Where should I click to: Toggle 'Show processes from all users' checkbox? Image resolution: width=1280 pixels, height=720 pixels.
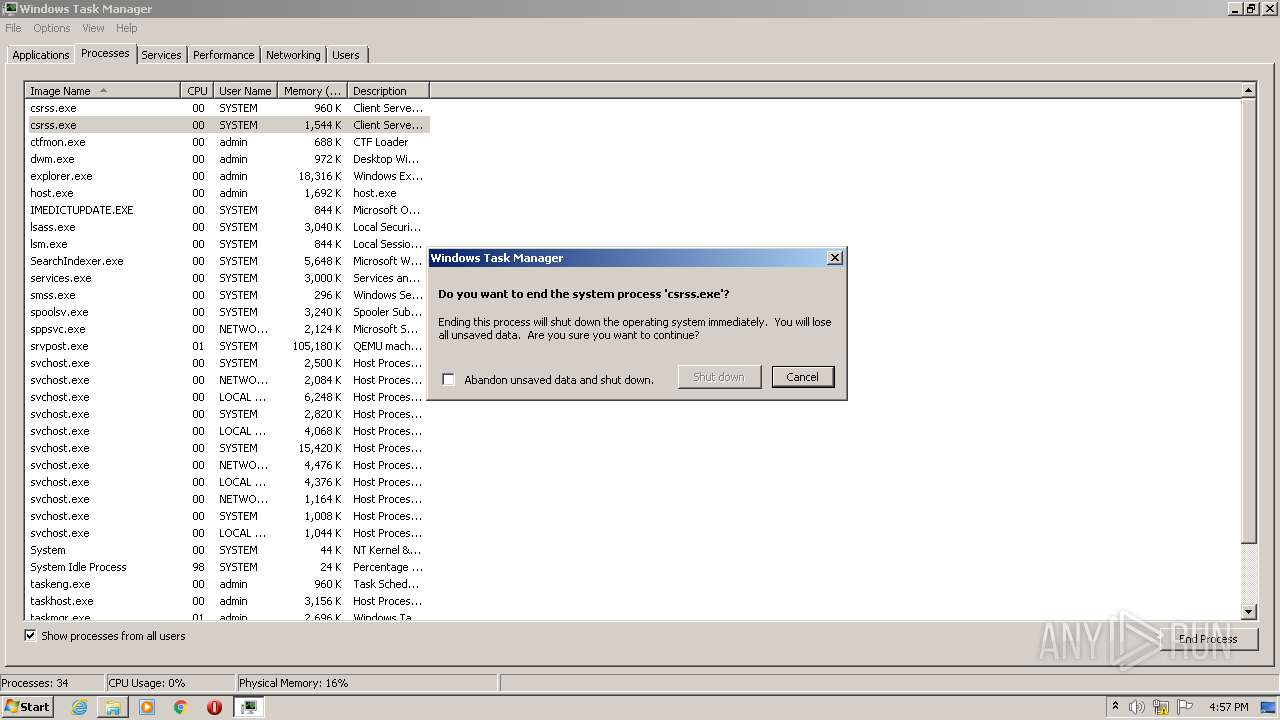[31, 636]
